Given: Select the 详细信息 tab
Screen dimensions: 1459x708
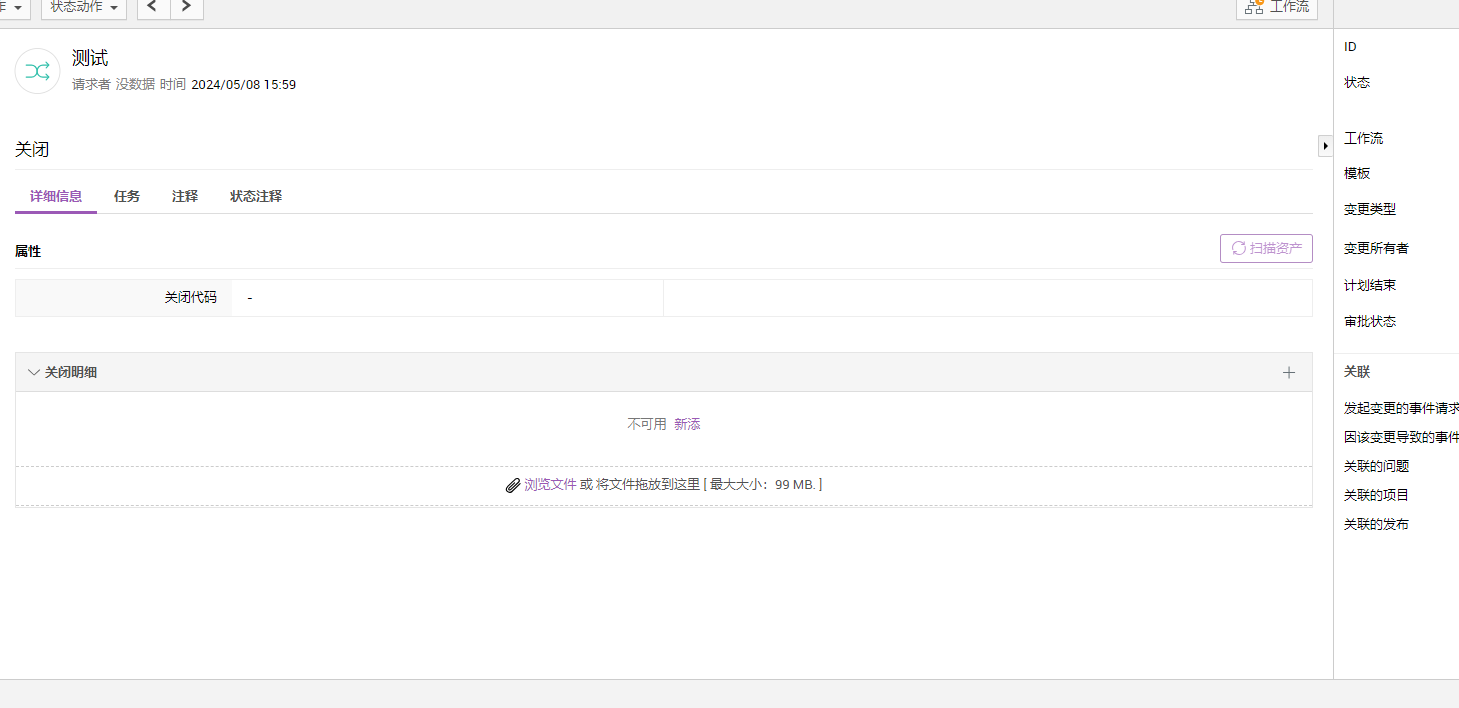Looking at the screenshot, I should click(56, 196).
